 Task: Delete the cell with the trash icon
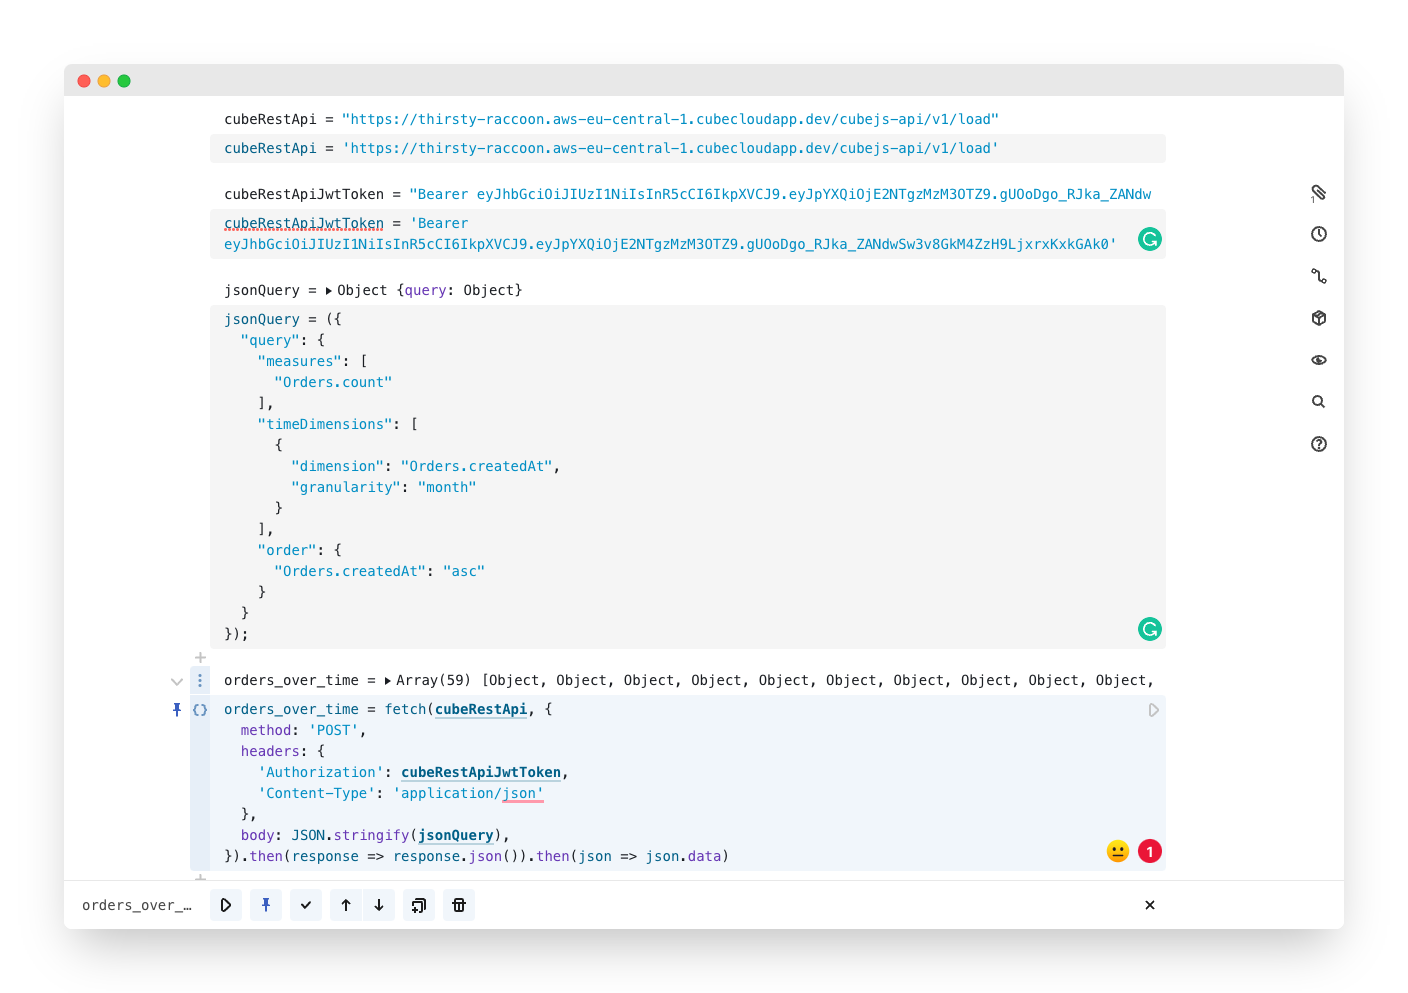(x=459, y=905)
